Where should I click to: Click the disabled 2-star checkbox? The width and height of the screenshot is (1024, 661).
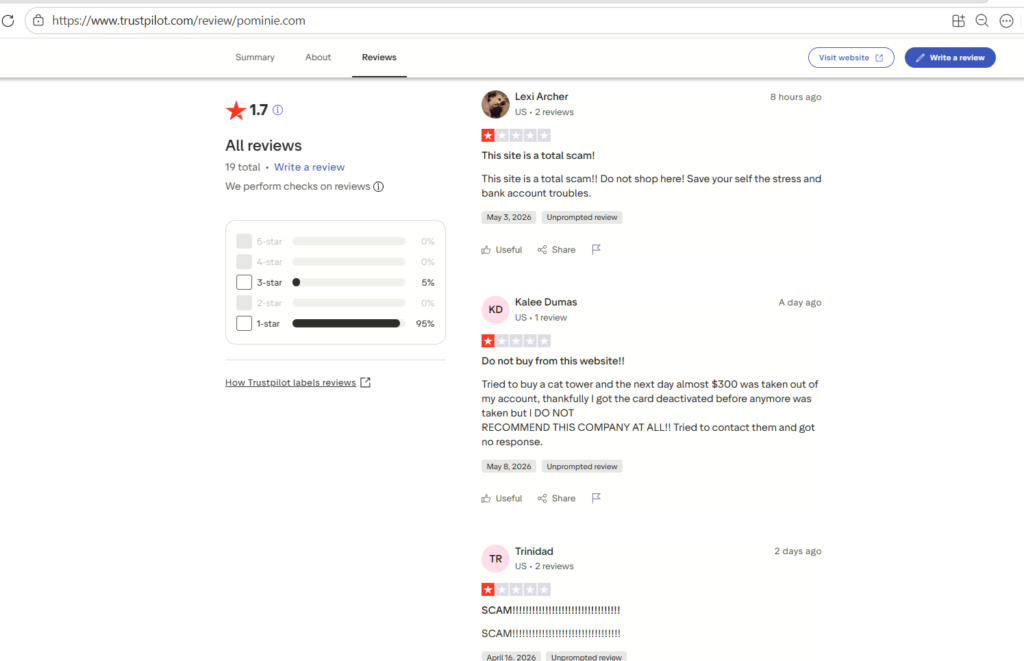244,303
